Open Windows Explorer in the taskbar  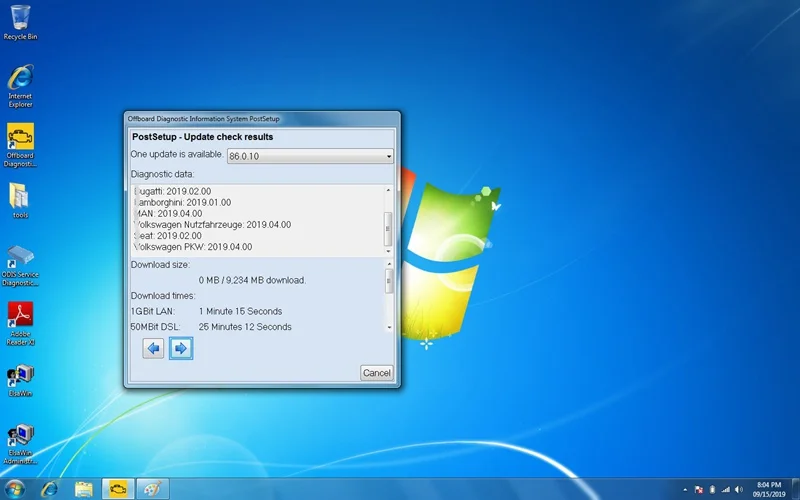pos(84,489)
